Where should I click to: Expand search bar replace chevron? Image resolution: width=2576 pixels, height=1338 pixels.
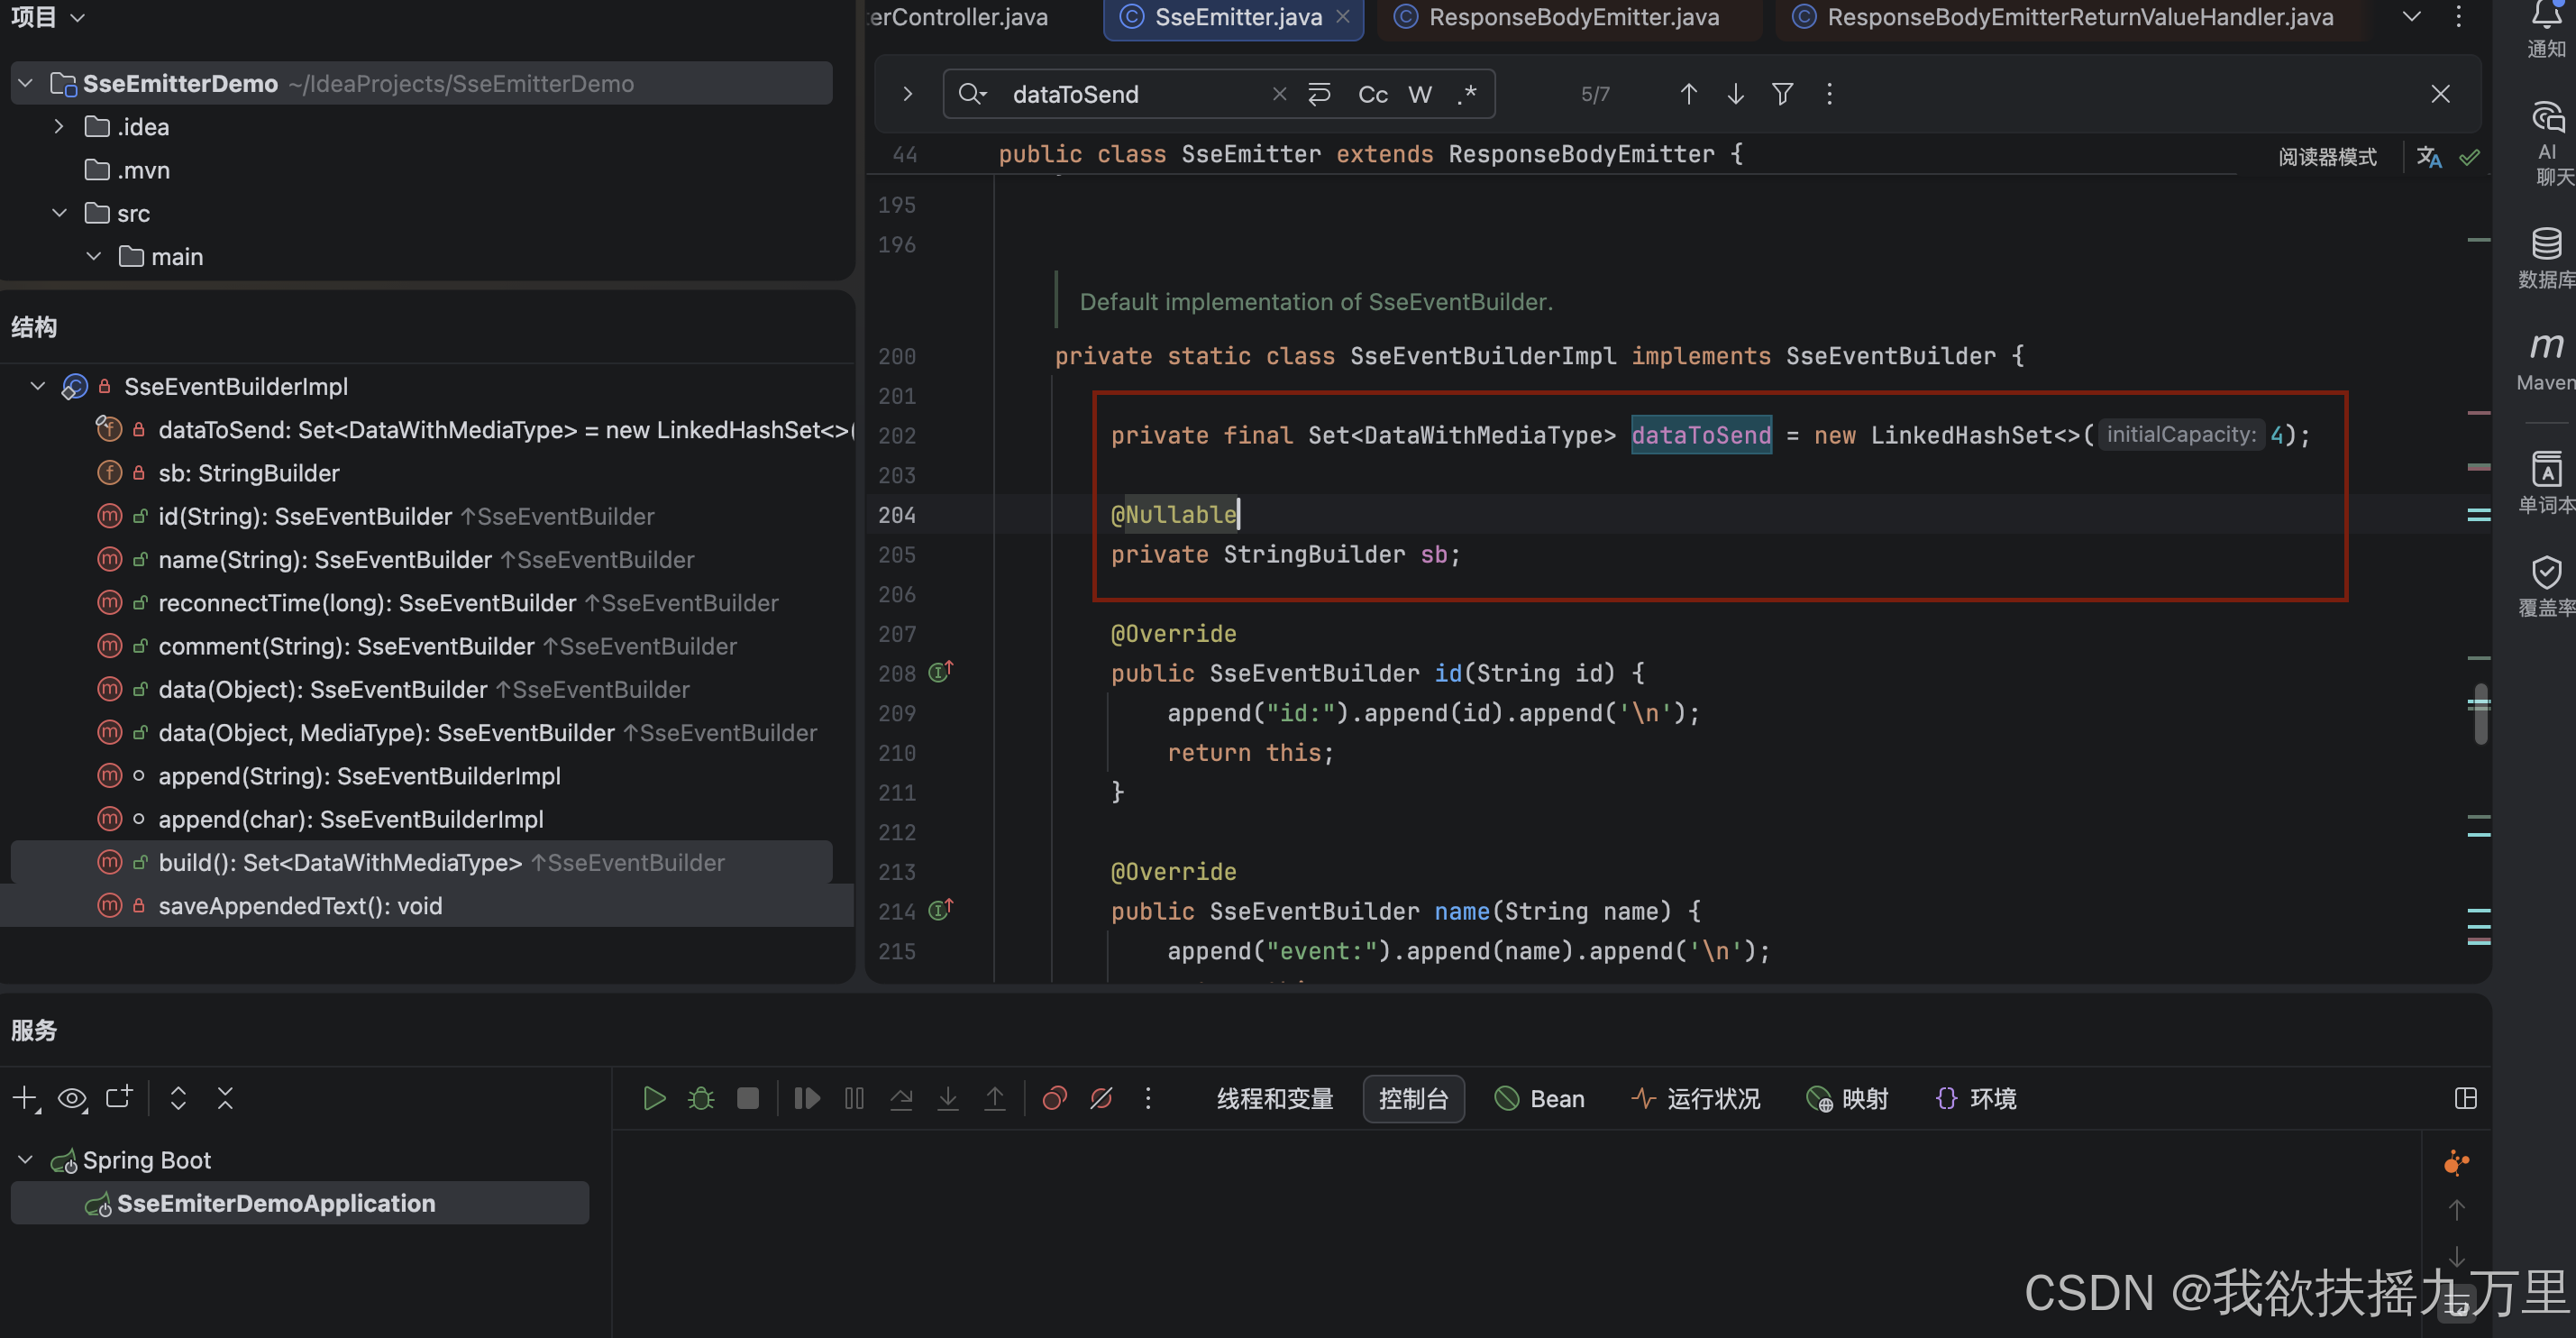click(907, 94)
